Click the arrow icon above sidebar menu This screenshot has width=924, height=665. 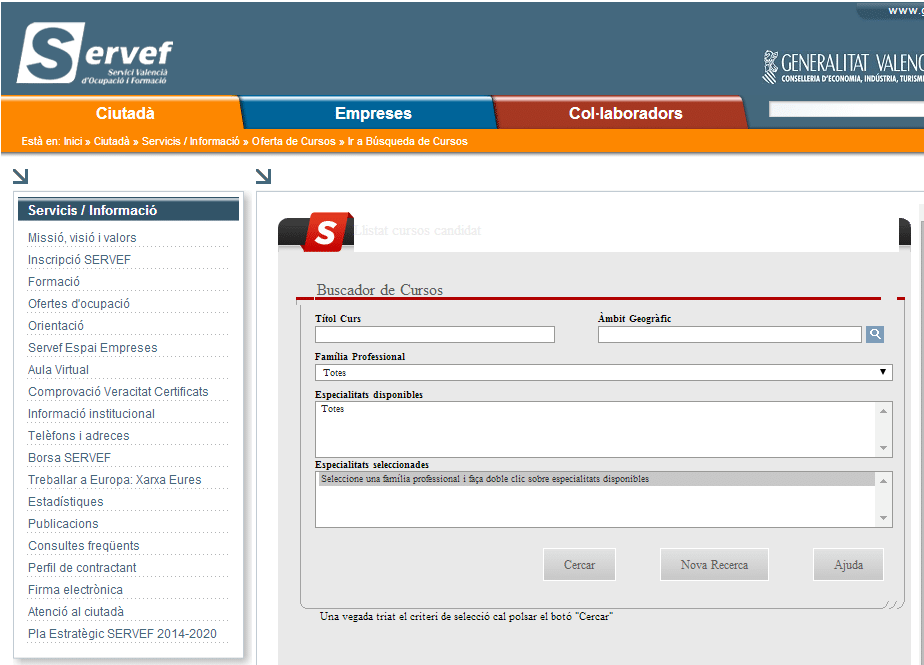click(20, 177)
